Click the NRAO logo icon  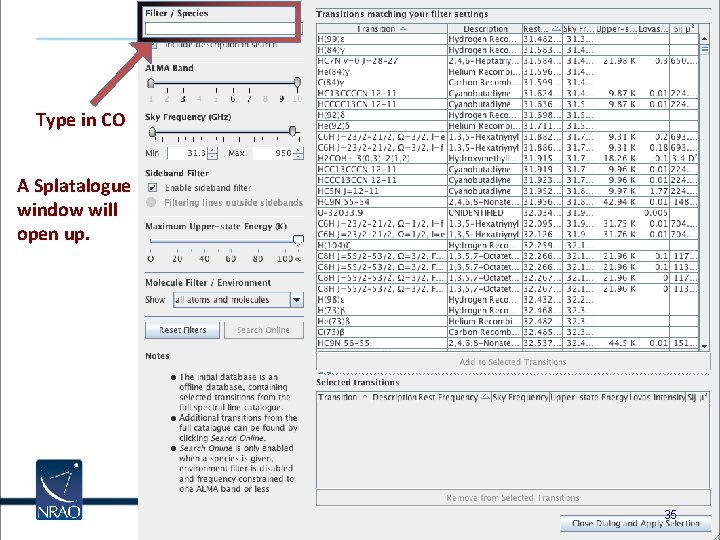pos(59,489)
